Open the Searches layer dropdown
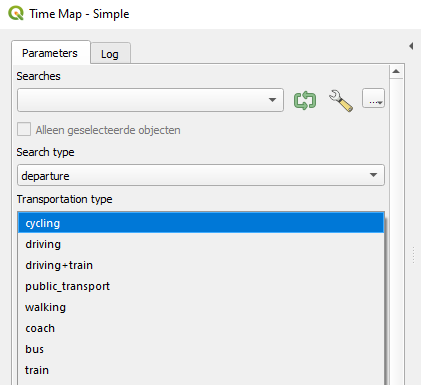This screenshot has height=385, width=421. 150,100
